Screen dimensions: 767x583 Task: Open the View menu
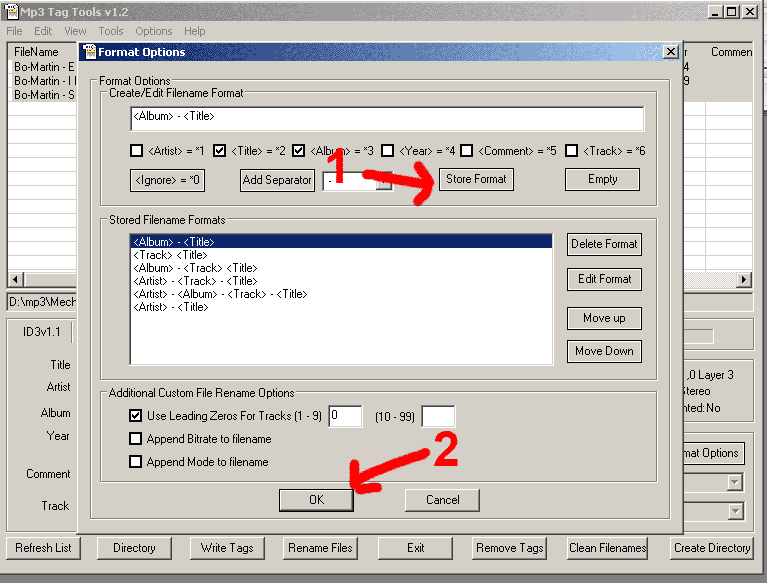pos(75,31)
